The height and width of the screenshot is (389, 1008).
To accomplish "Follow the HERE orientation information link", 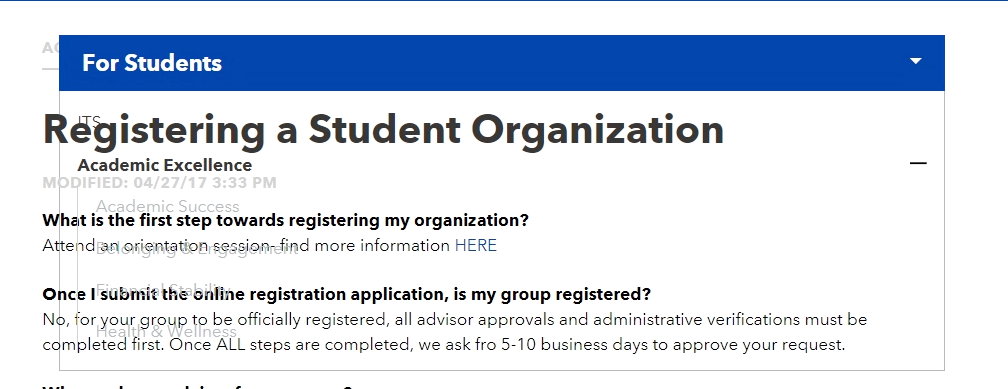I will (476, 246).
